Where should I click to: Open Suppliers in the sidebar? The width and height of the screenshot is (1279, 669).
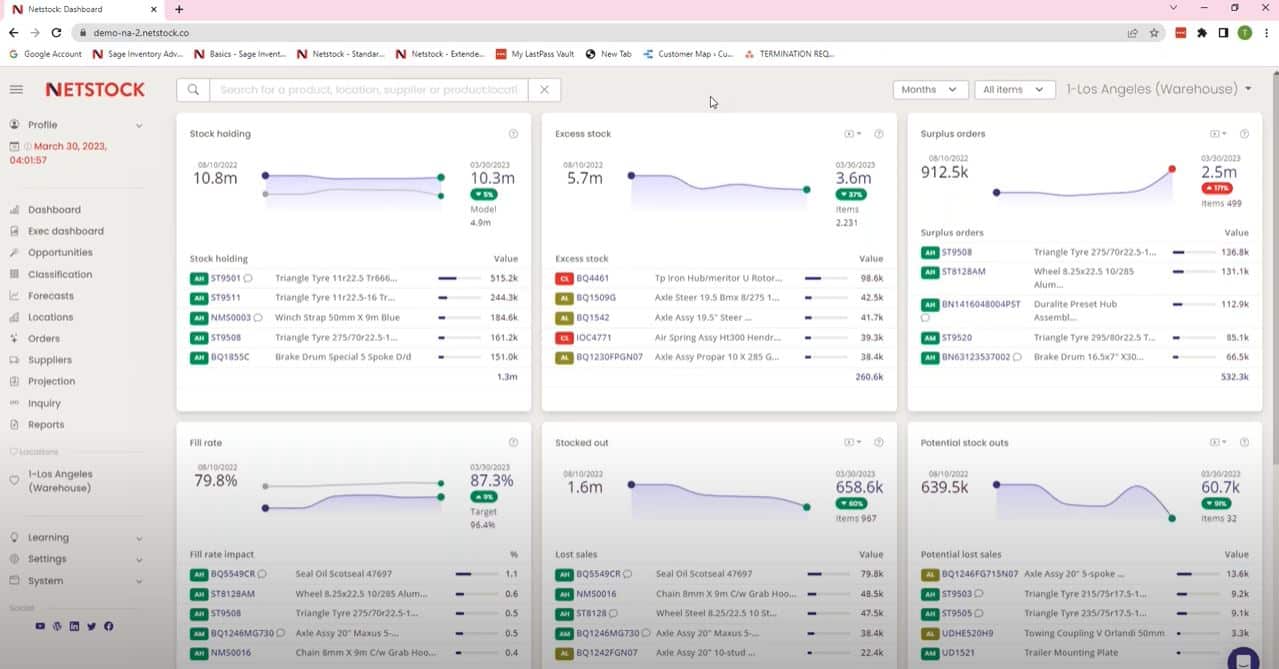tap(50, 360)
